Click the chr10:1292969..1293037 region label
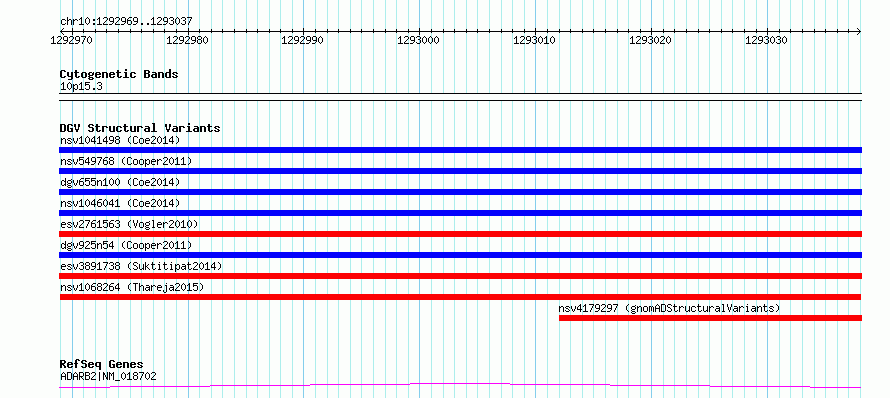This screenshot has height=398, width=890. (126, 22)
